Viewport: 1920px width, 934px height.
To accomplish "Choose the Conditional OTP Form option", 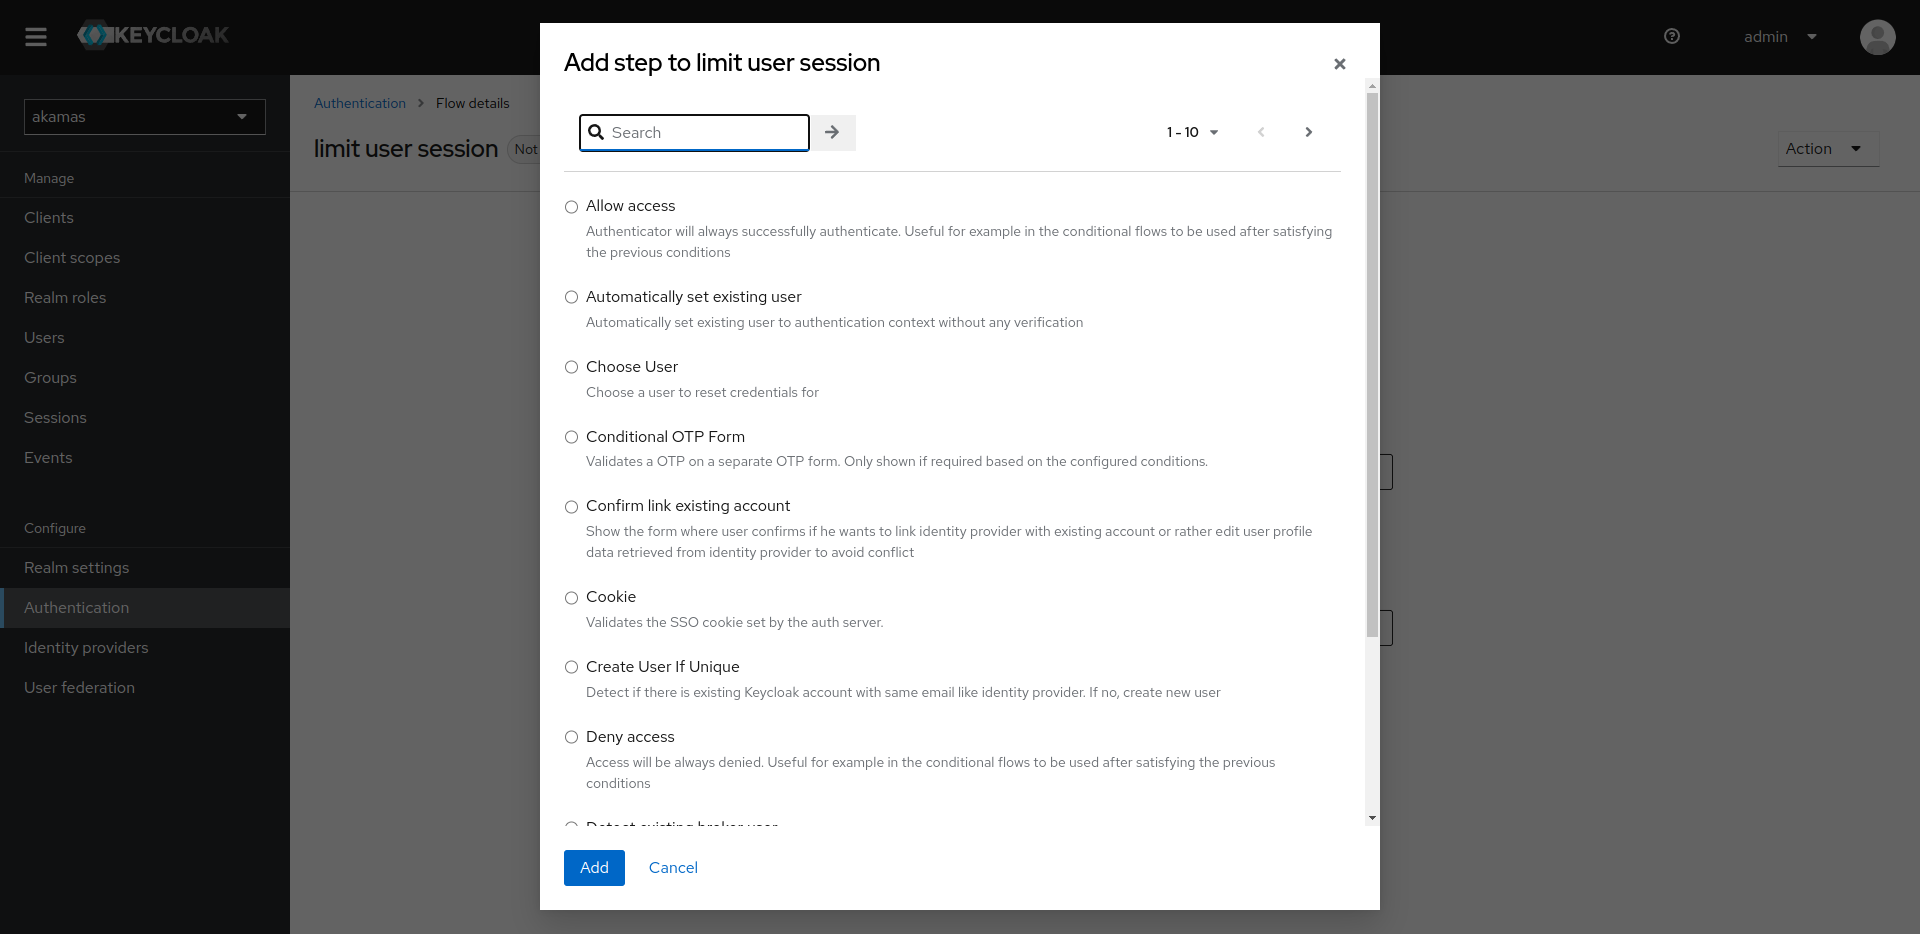I will click(x=572, y=437).
